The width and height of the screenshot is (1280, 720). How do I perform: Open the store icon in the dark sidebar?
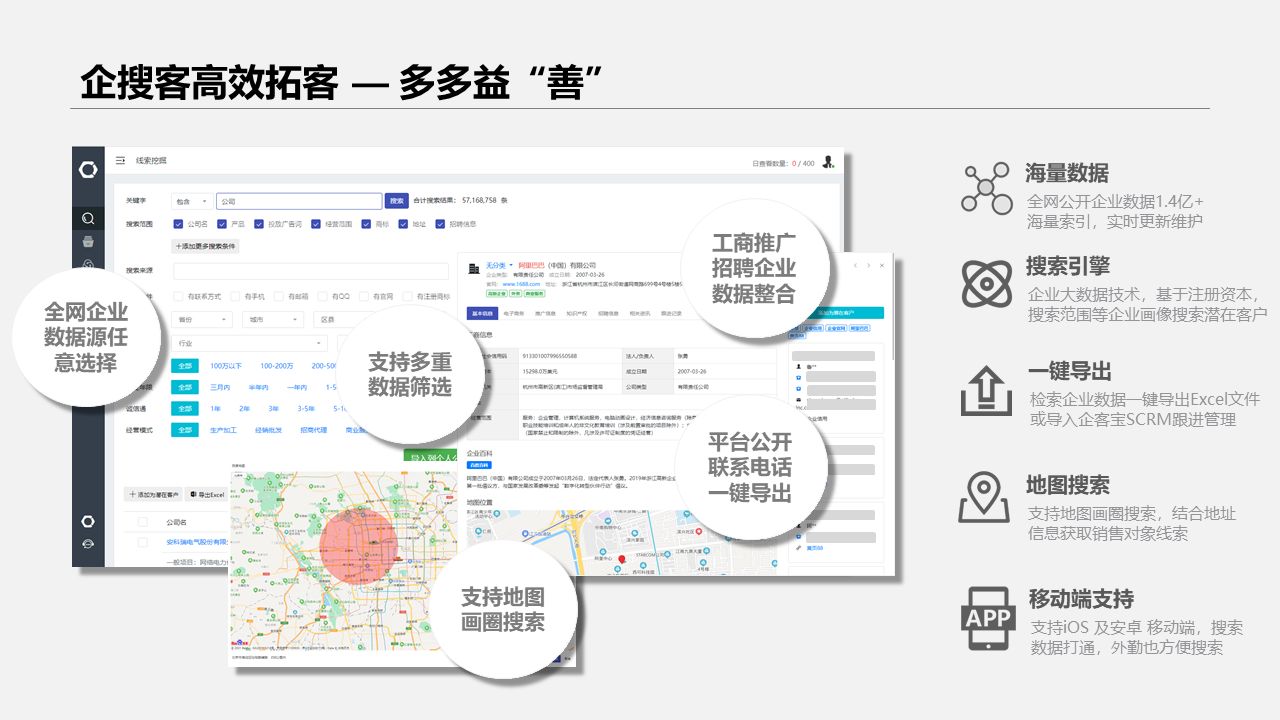click(x=88, y=241)
